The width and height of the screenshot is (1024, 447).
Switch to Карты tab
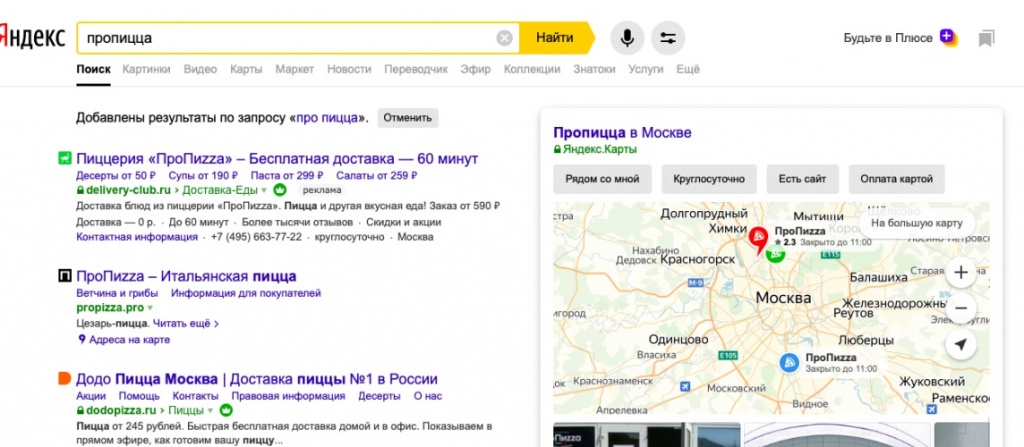point(246,69)
